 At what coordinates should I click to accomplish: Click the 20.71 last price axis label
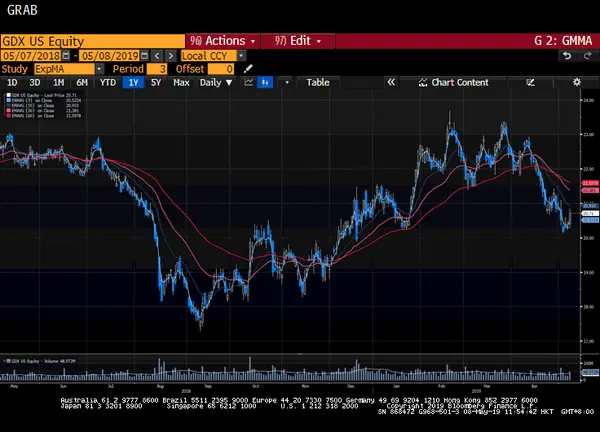point(590,214)
